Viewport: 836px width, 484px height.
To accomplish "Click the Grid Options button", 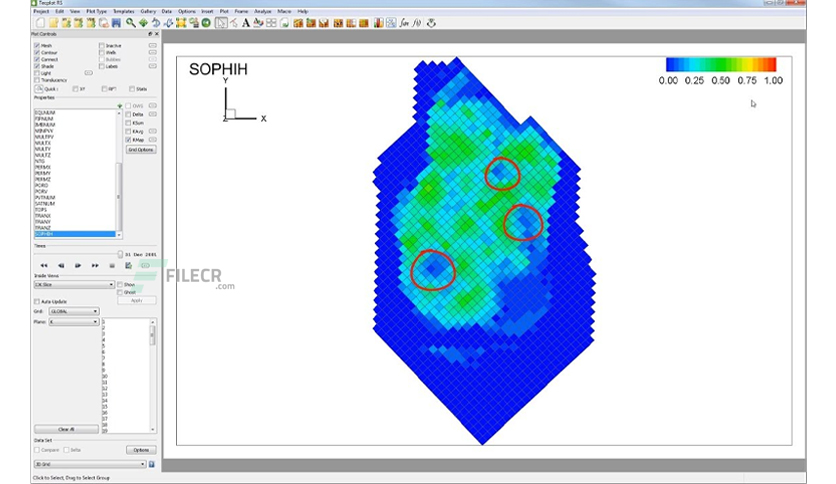I will click(x=141, y=150).
